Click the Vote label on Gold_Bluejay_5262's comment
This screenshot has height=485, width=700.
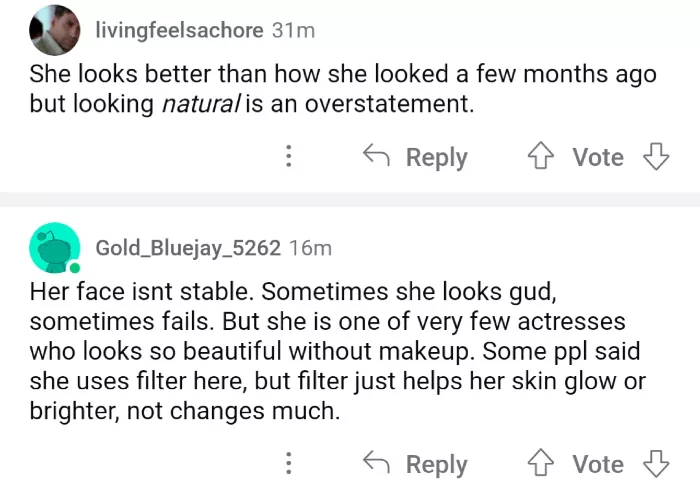tap(598, 464)
